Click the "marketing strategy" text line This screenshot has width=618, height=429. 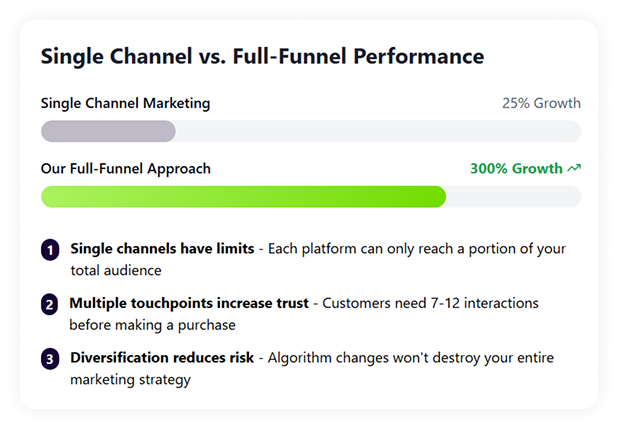click(130, 380)
